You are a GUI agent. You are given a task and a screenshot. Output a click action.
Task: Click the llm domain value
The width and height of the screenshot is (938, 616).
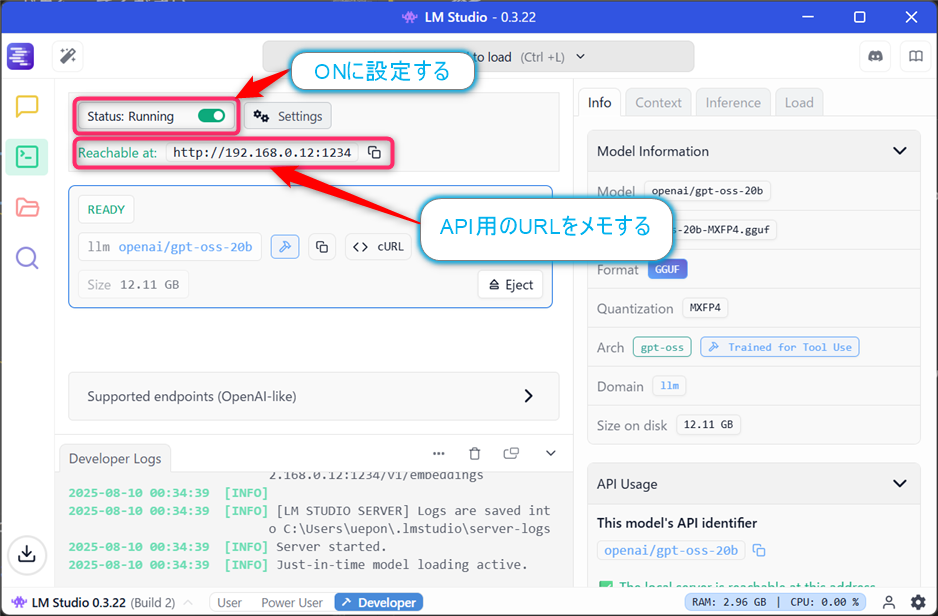[669, 386]
